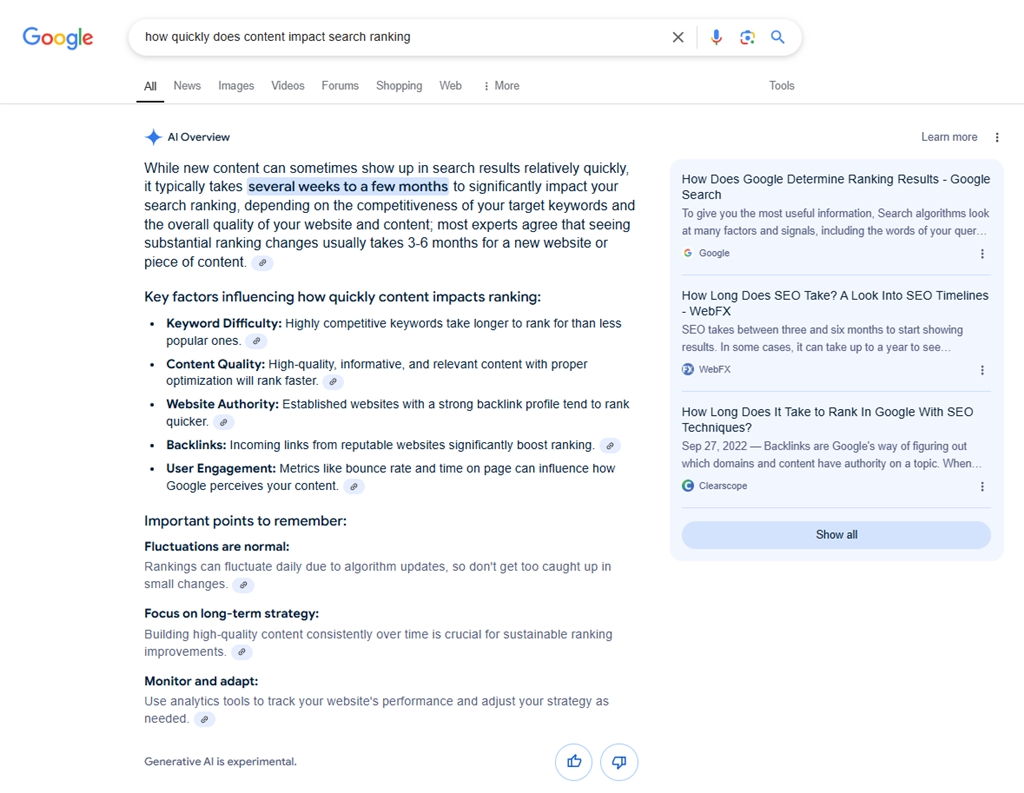
Task: Open Google Lens image search icon
Action: pyautogui.click(x=747, y=37)
